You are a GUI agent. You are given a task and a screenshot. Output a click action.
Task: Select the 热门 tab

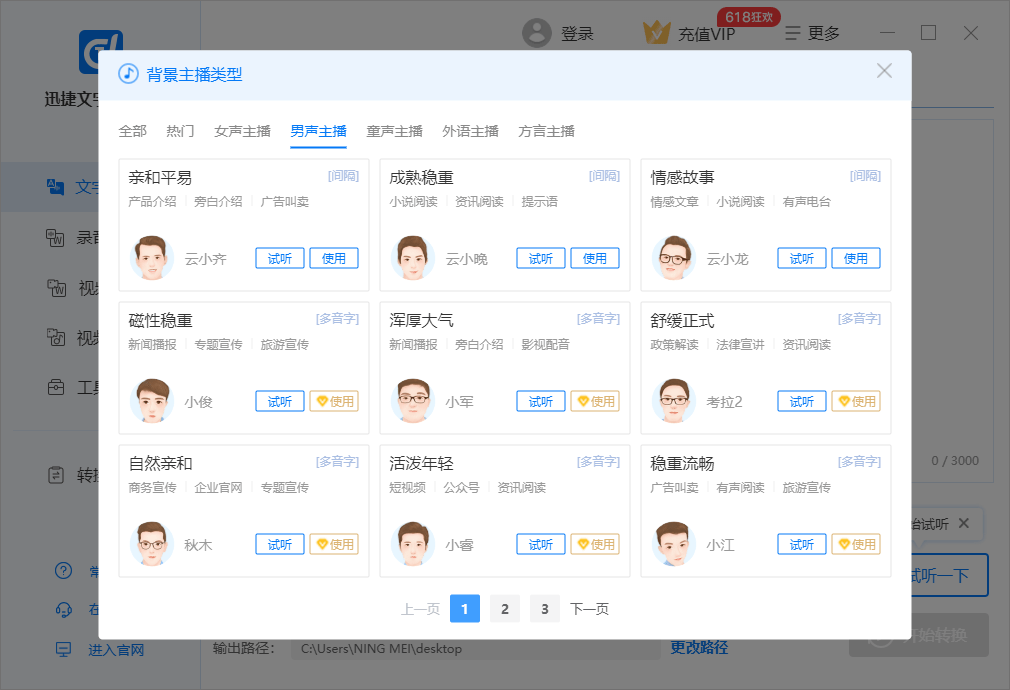180,131
